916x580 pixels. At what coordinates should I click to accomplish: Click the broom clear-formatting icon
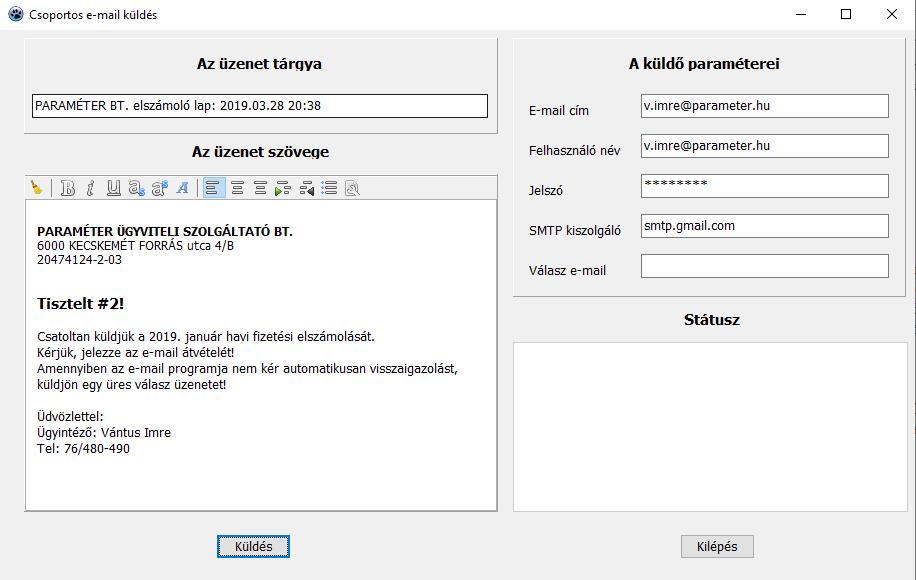(x=37, y=187)
